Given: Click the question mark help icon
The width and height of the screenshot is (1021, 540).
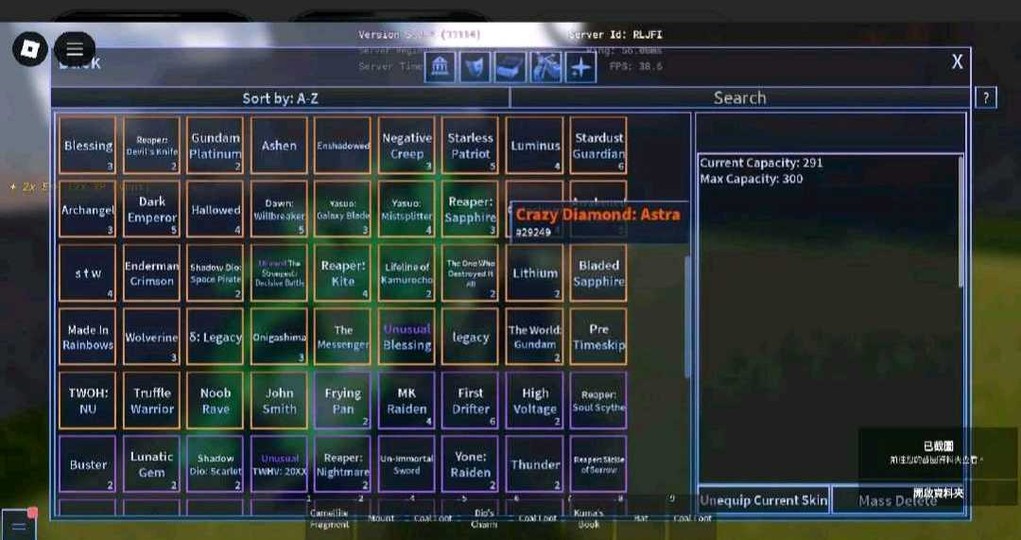Looking at the screenshot, I should coord(986,98).
